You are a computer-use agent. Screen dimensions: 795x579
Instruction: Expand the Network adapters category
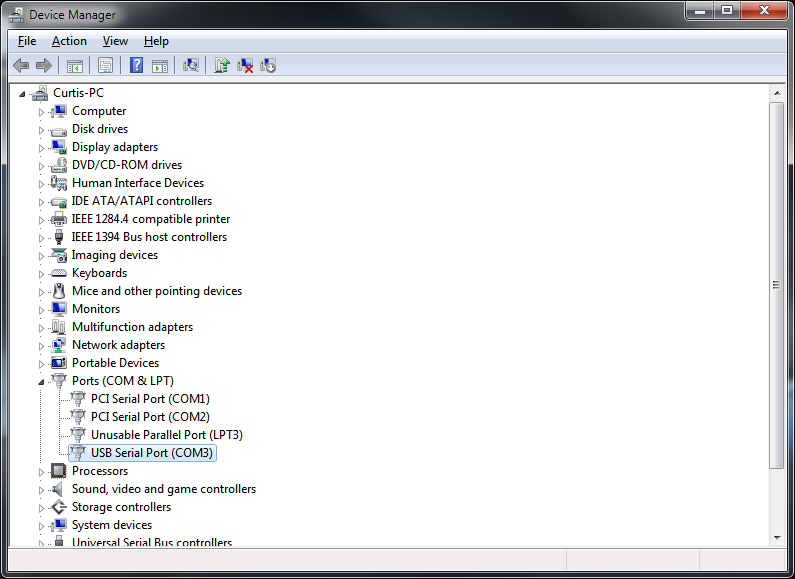pos(42,345)
